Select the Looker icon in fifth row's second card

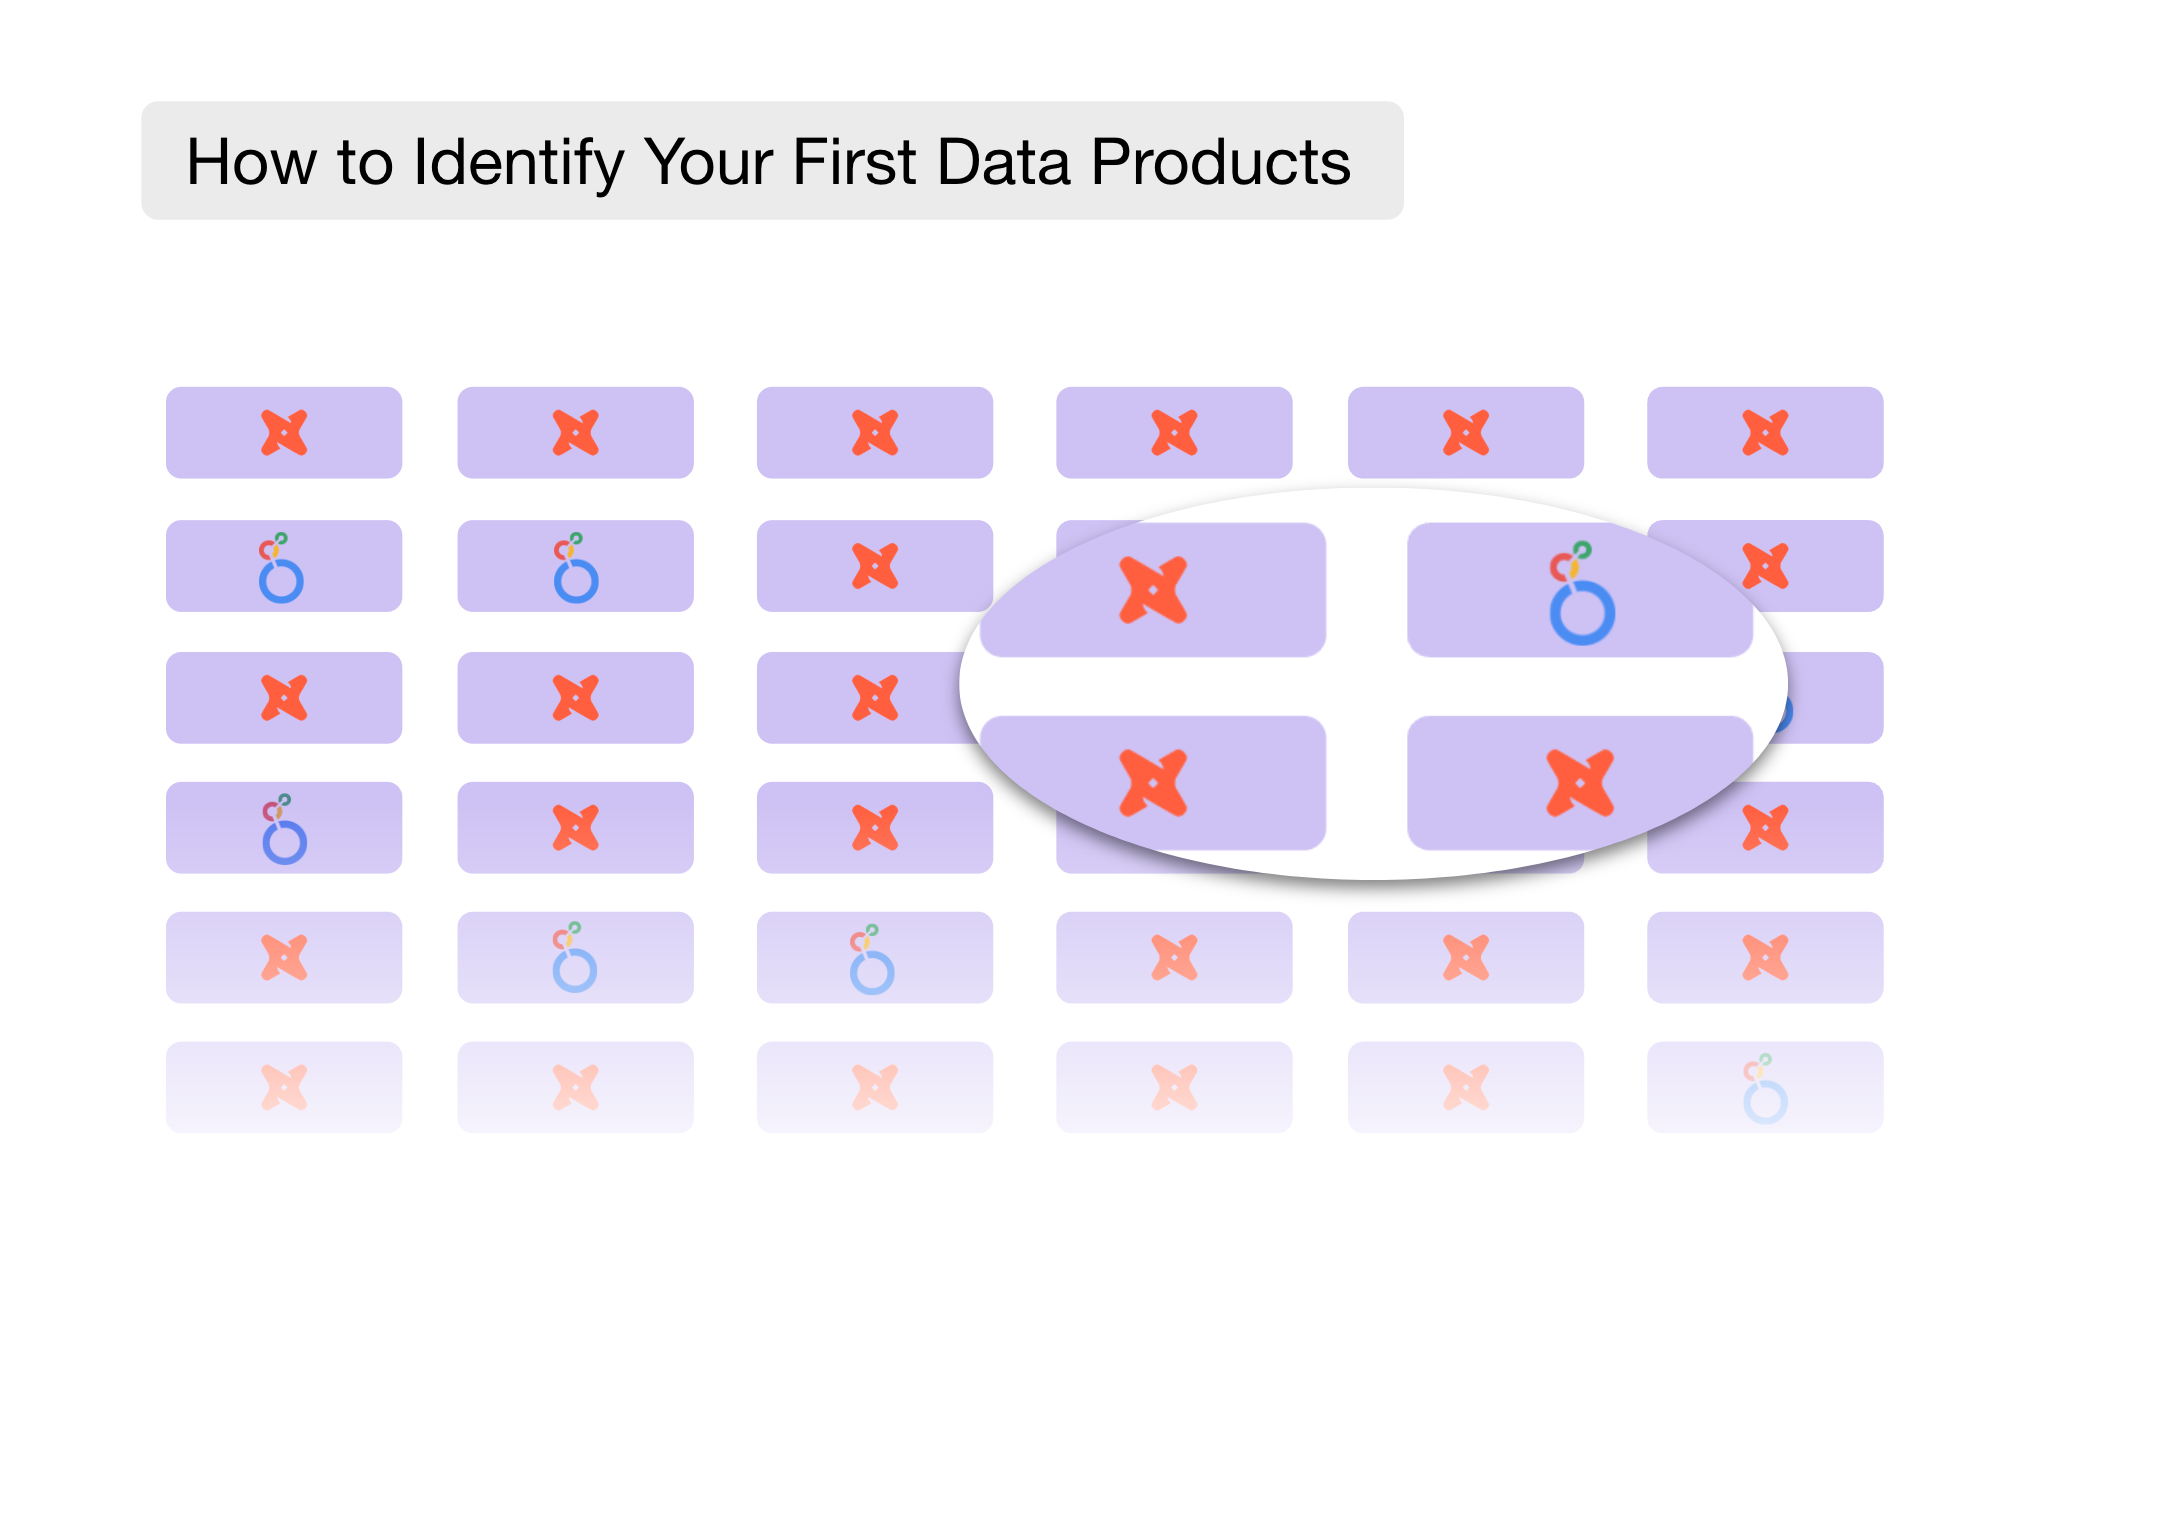574,959
